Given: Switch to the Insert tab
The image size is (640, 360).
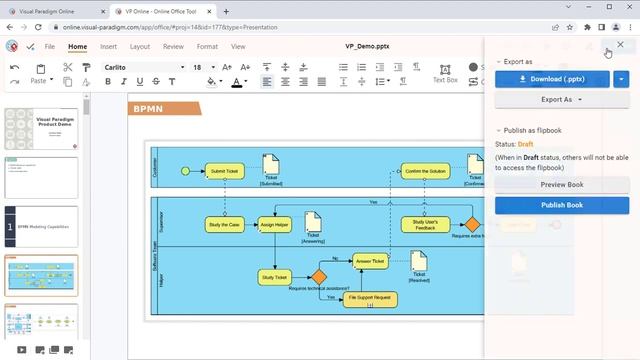Looking at the screenshot, I should 109,47.
